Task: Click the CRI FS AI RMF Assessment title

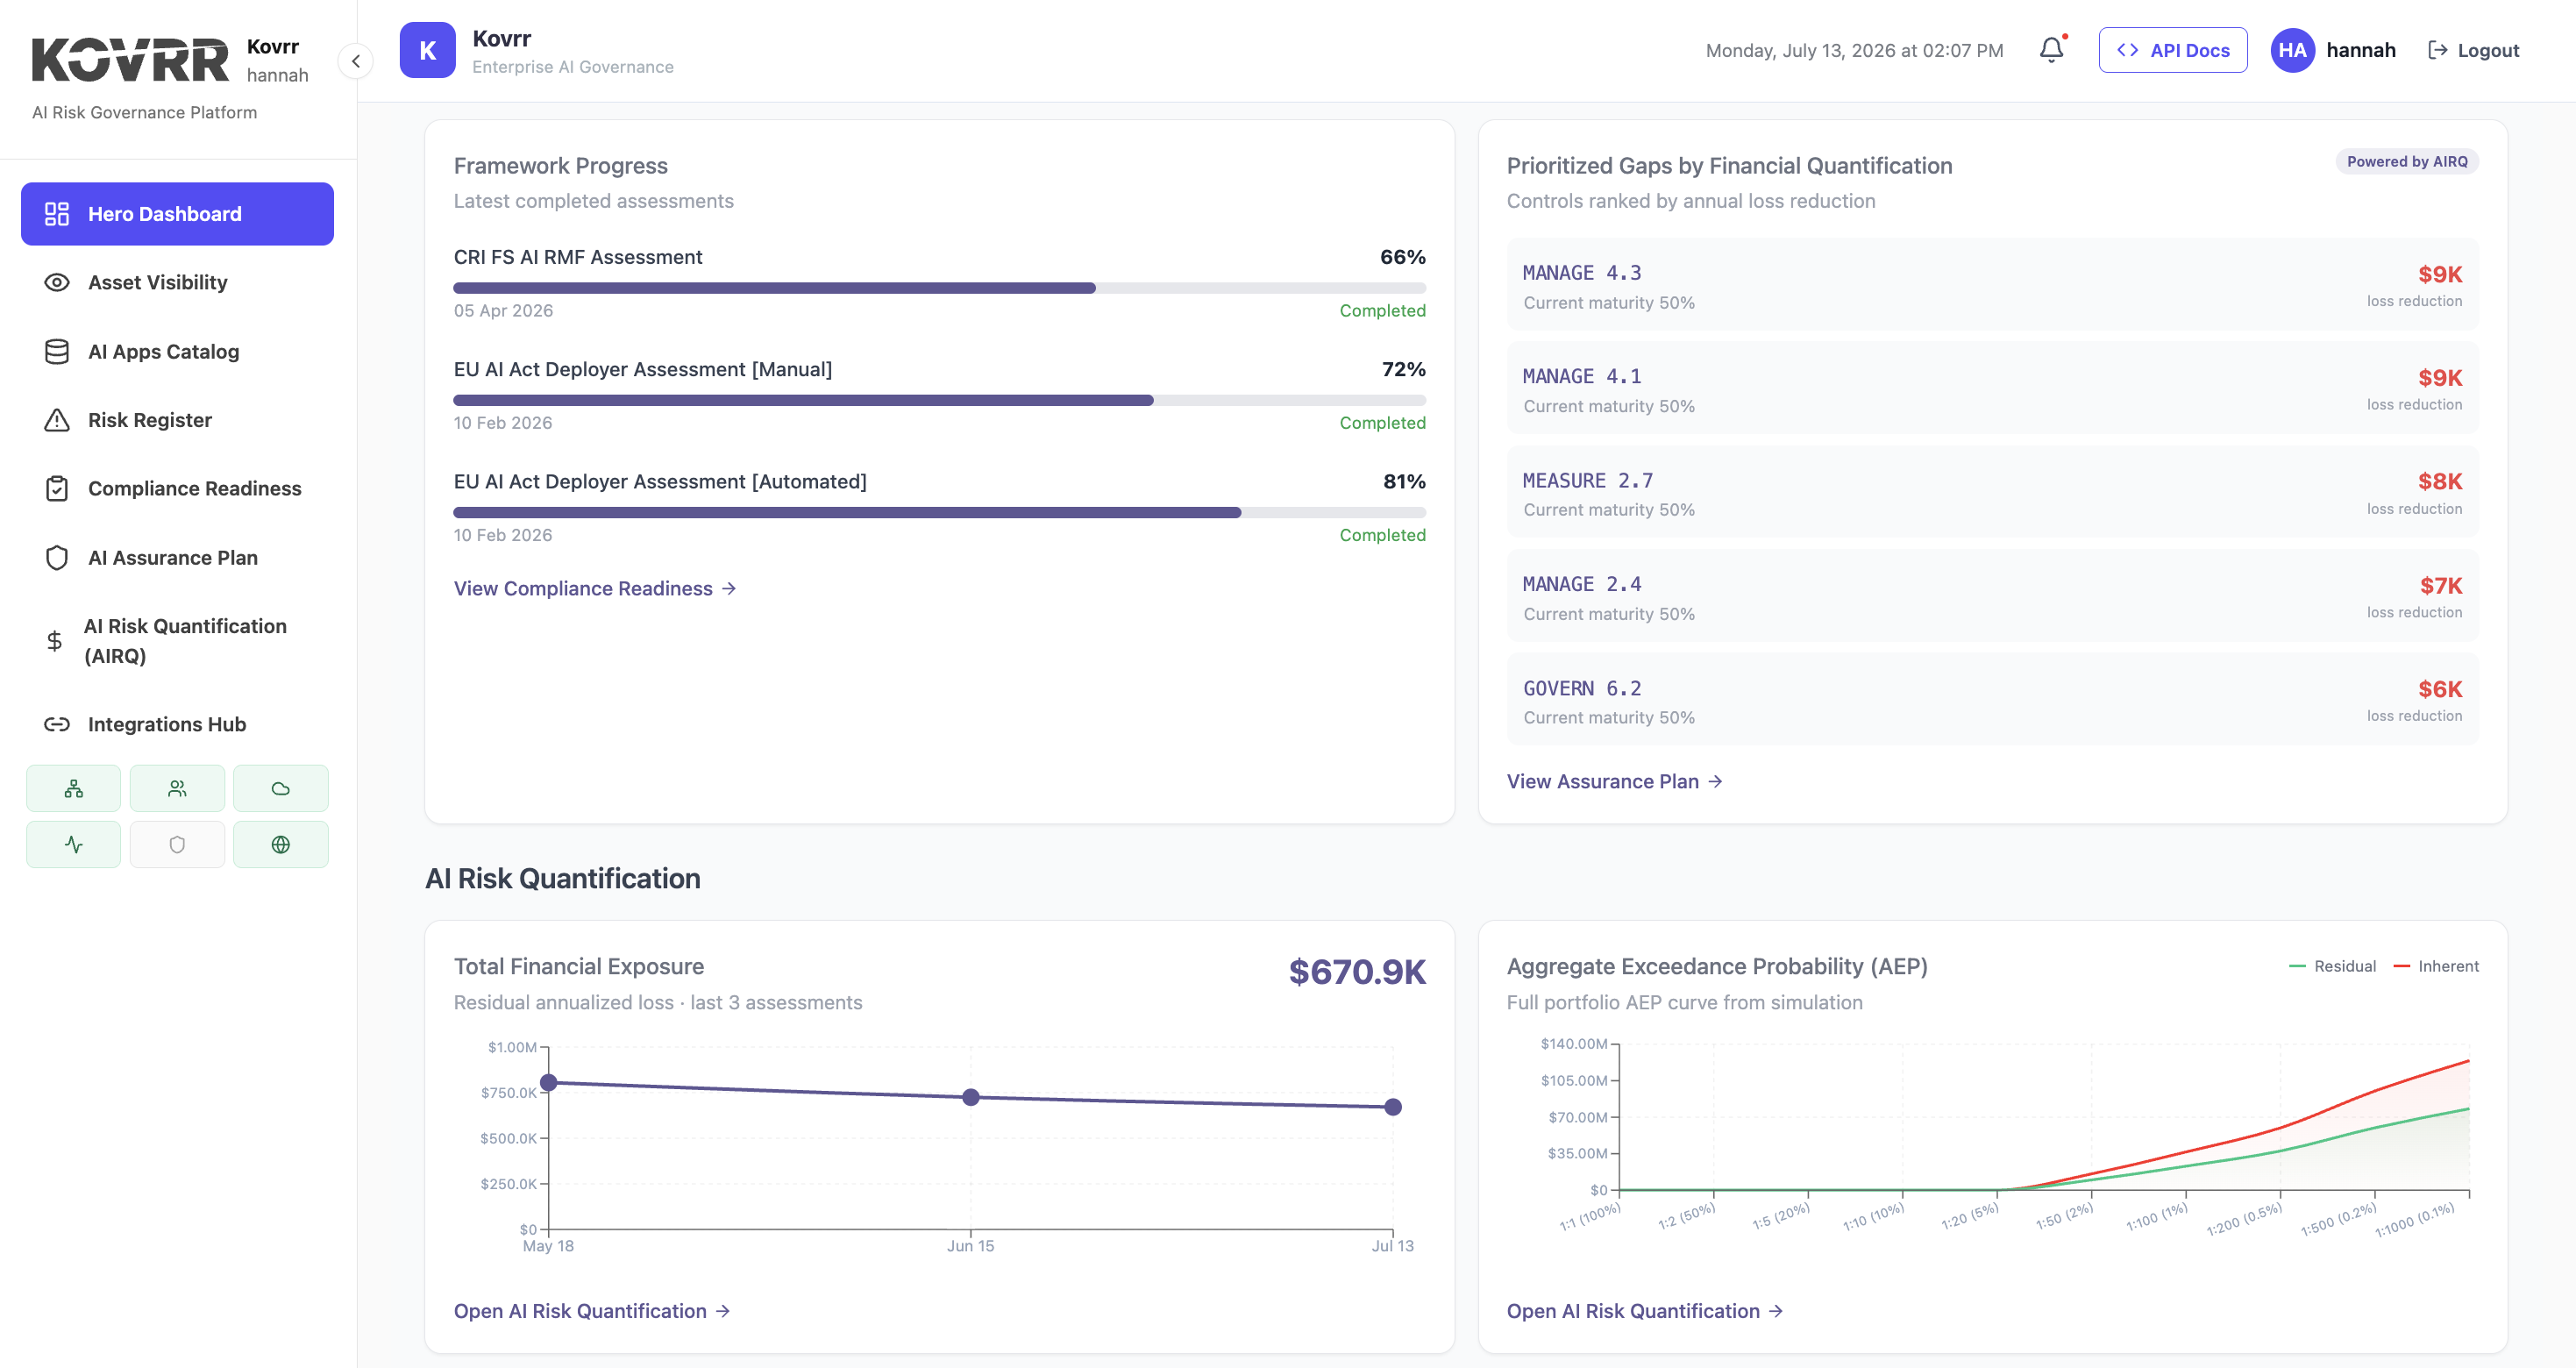Action: tap(578, 257)
